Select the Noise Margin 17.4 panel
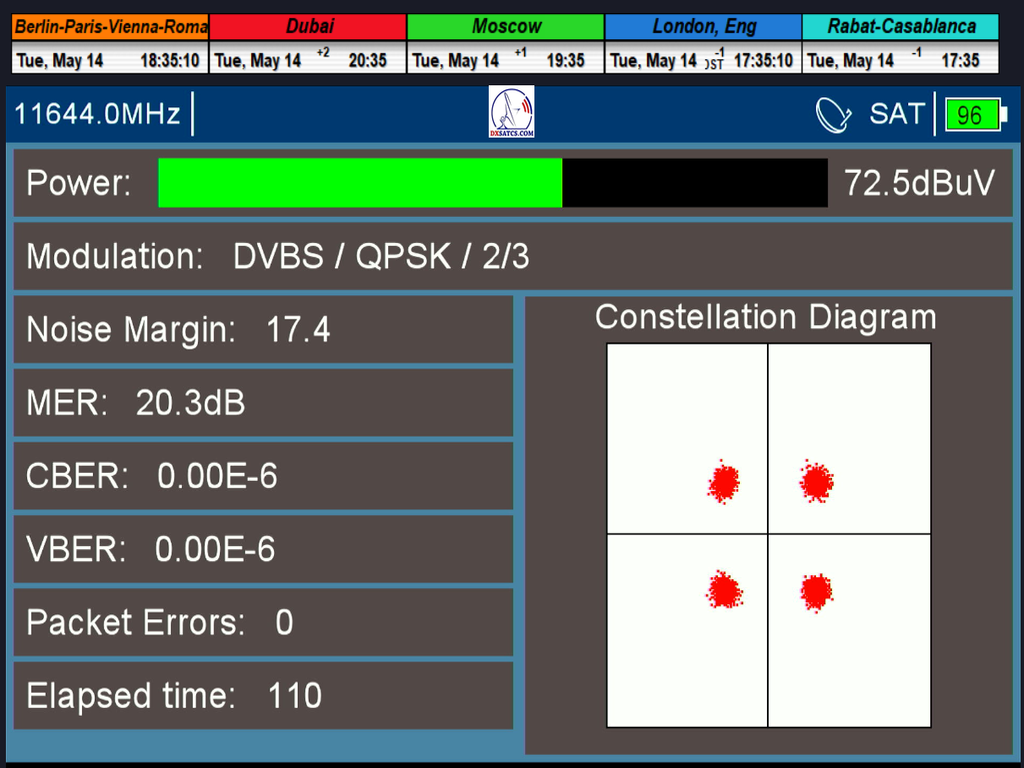Viewport: 1024px width, 768px height. pos(263,330)
